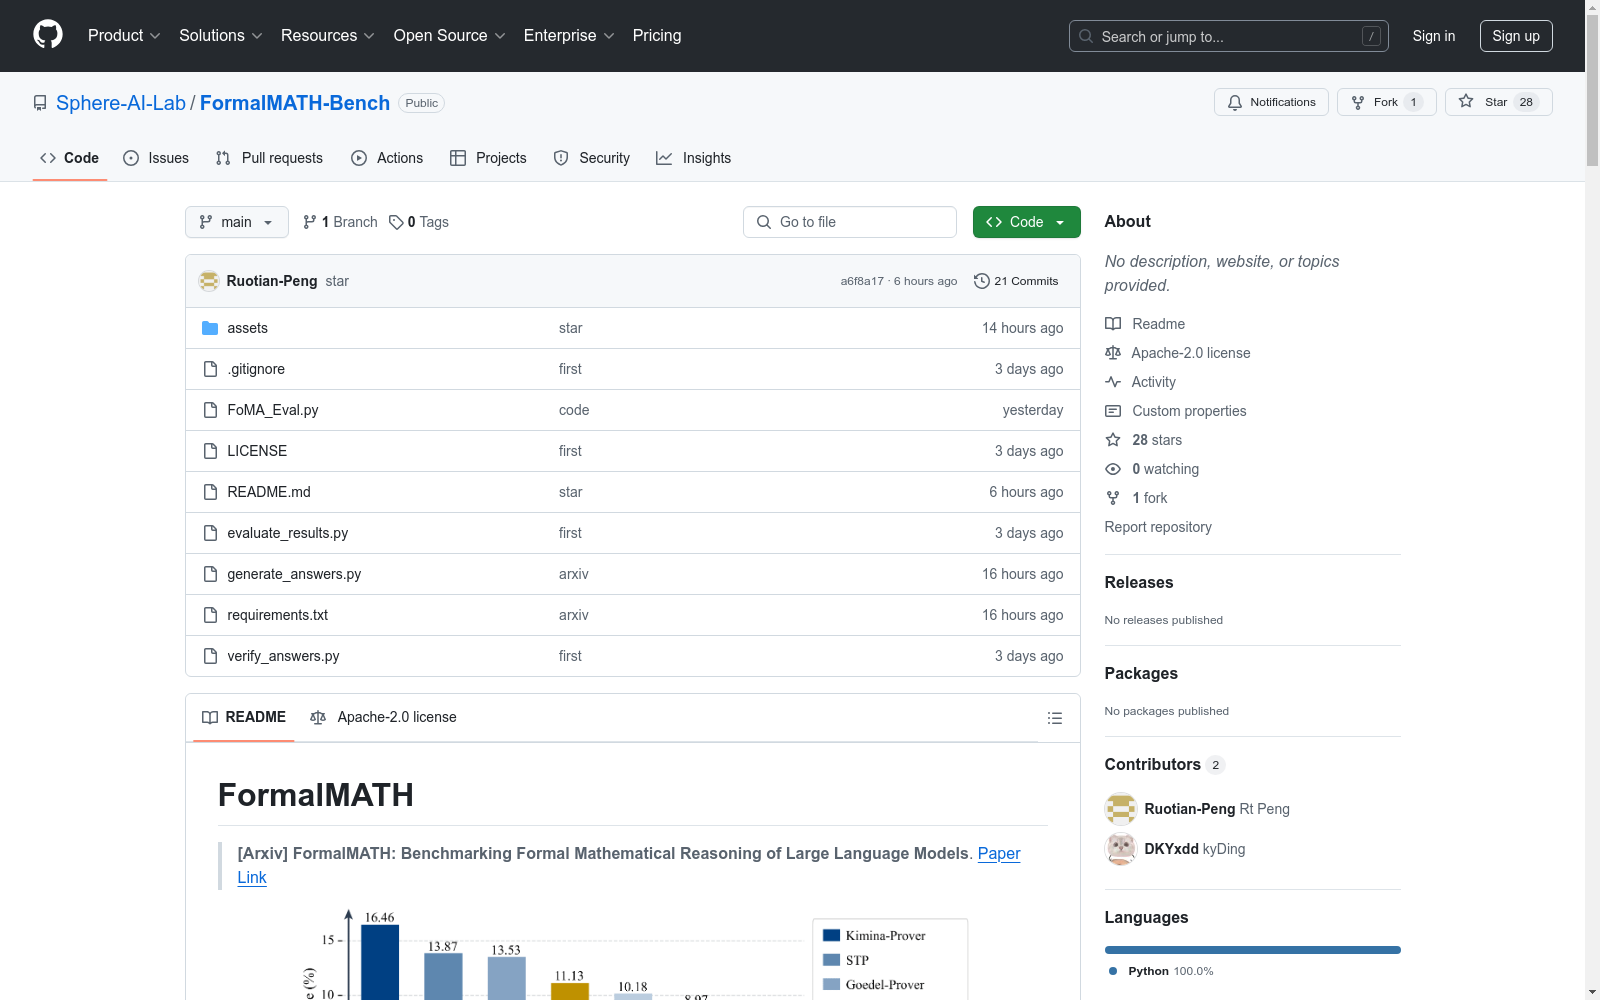Click the Star icon button
The width and height of the screenshot is (1600, 1000).
[1466, 101]
